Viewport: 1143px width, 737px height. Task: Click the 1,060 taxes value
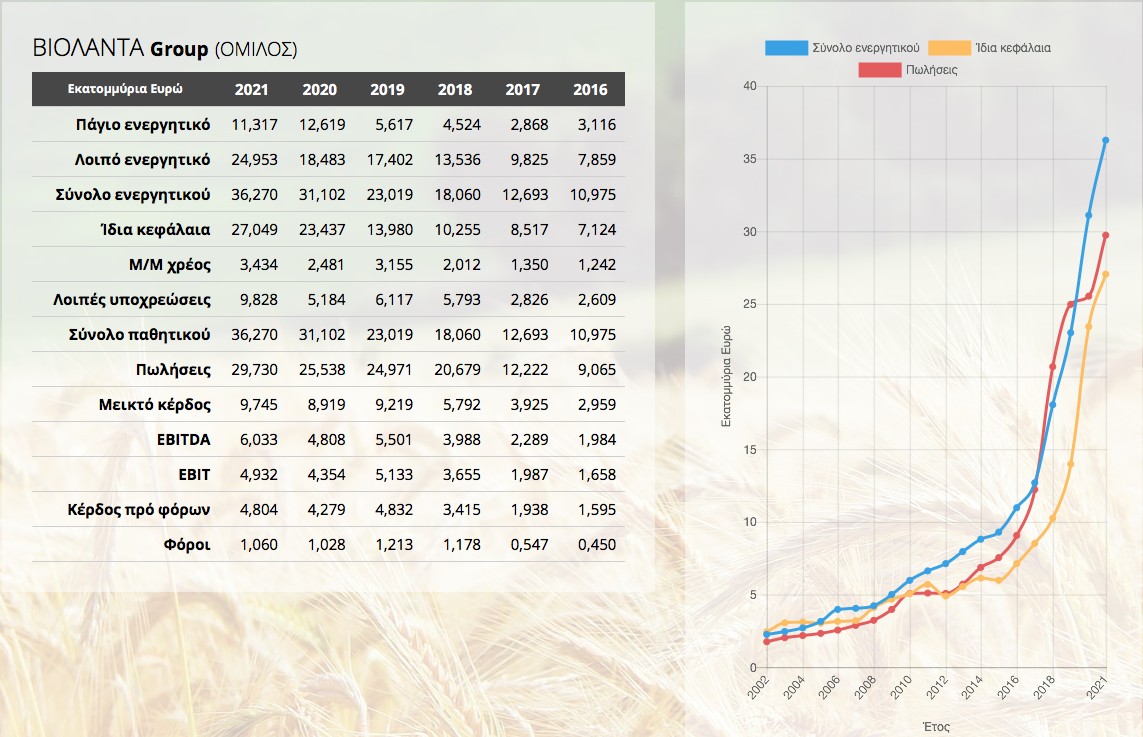tap(259, 545)
